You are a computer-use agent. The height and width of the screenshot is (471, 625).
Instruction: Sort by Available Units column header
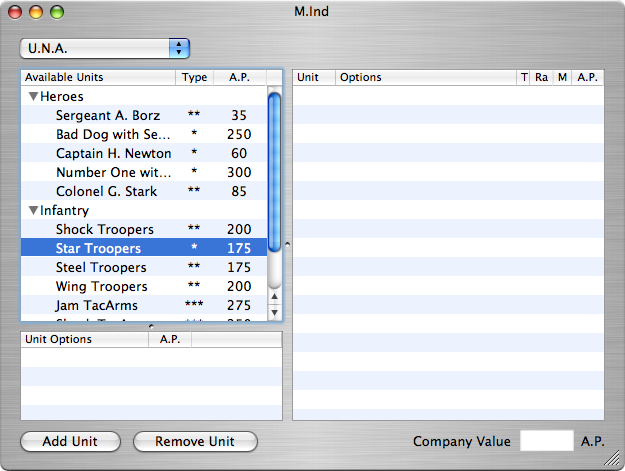click(x=98, y=77)
